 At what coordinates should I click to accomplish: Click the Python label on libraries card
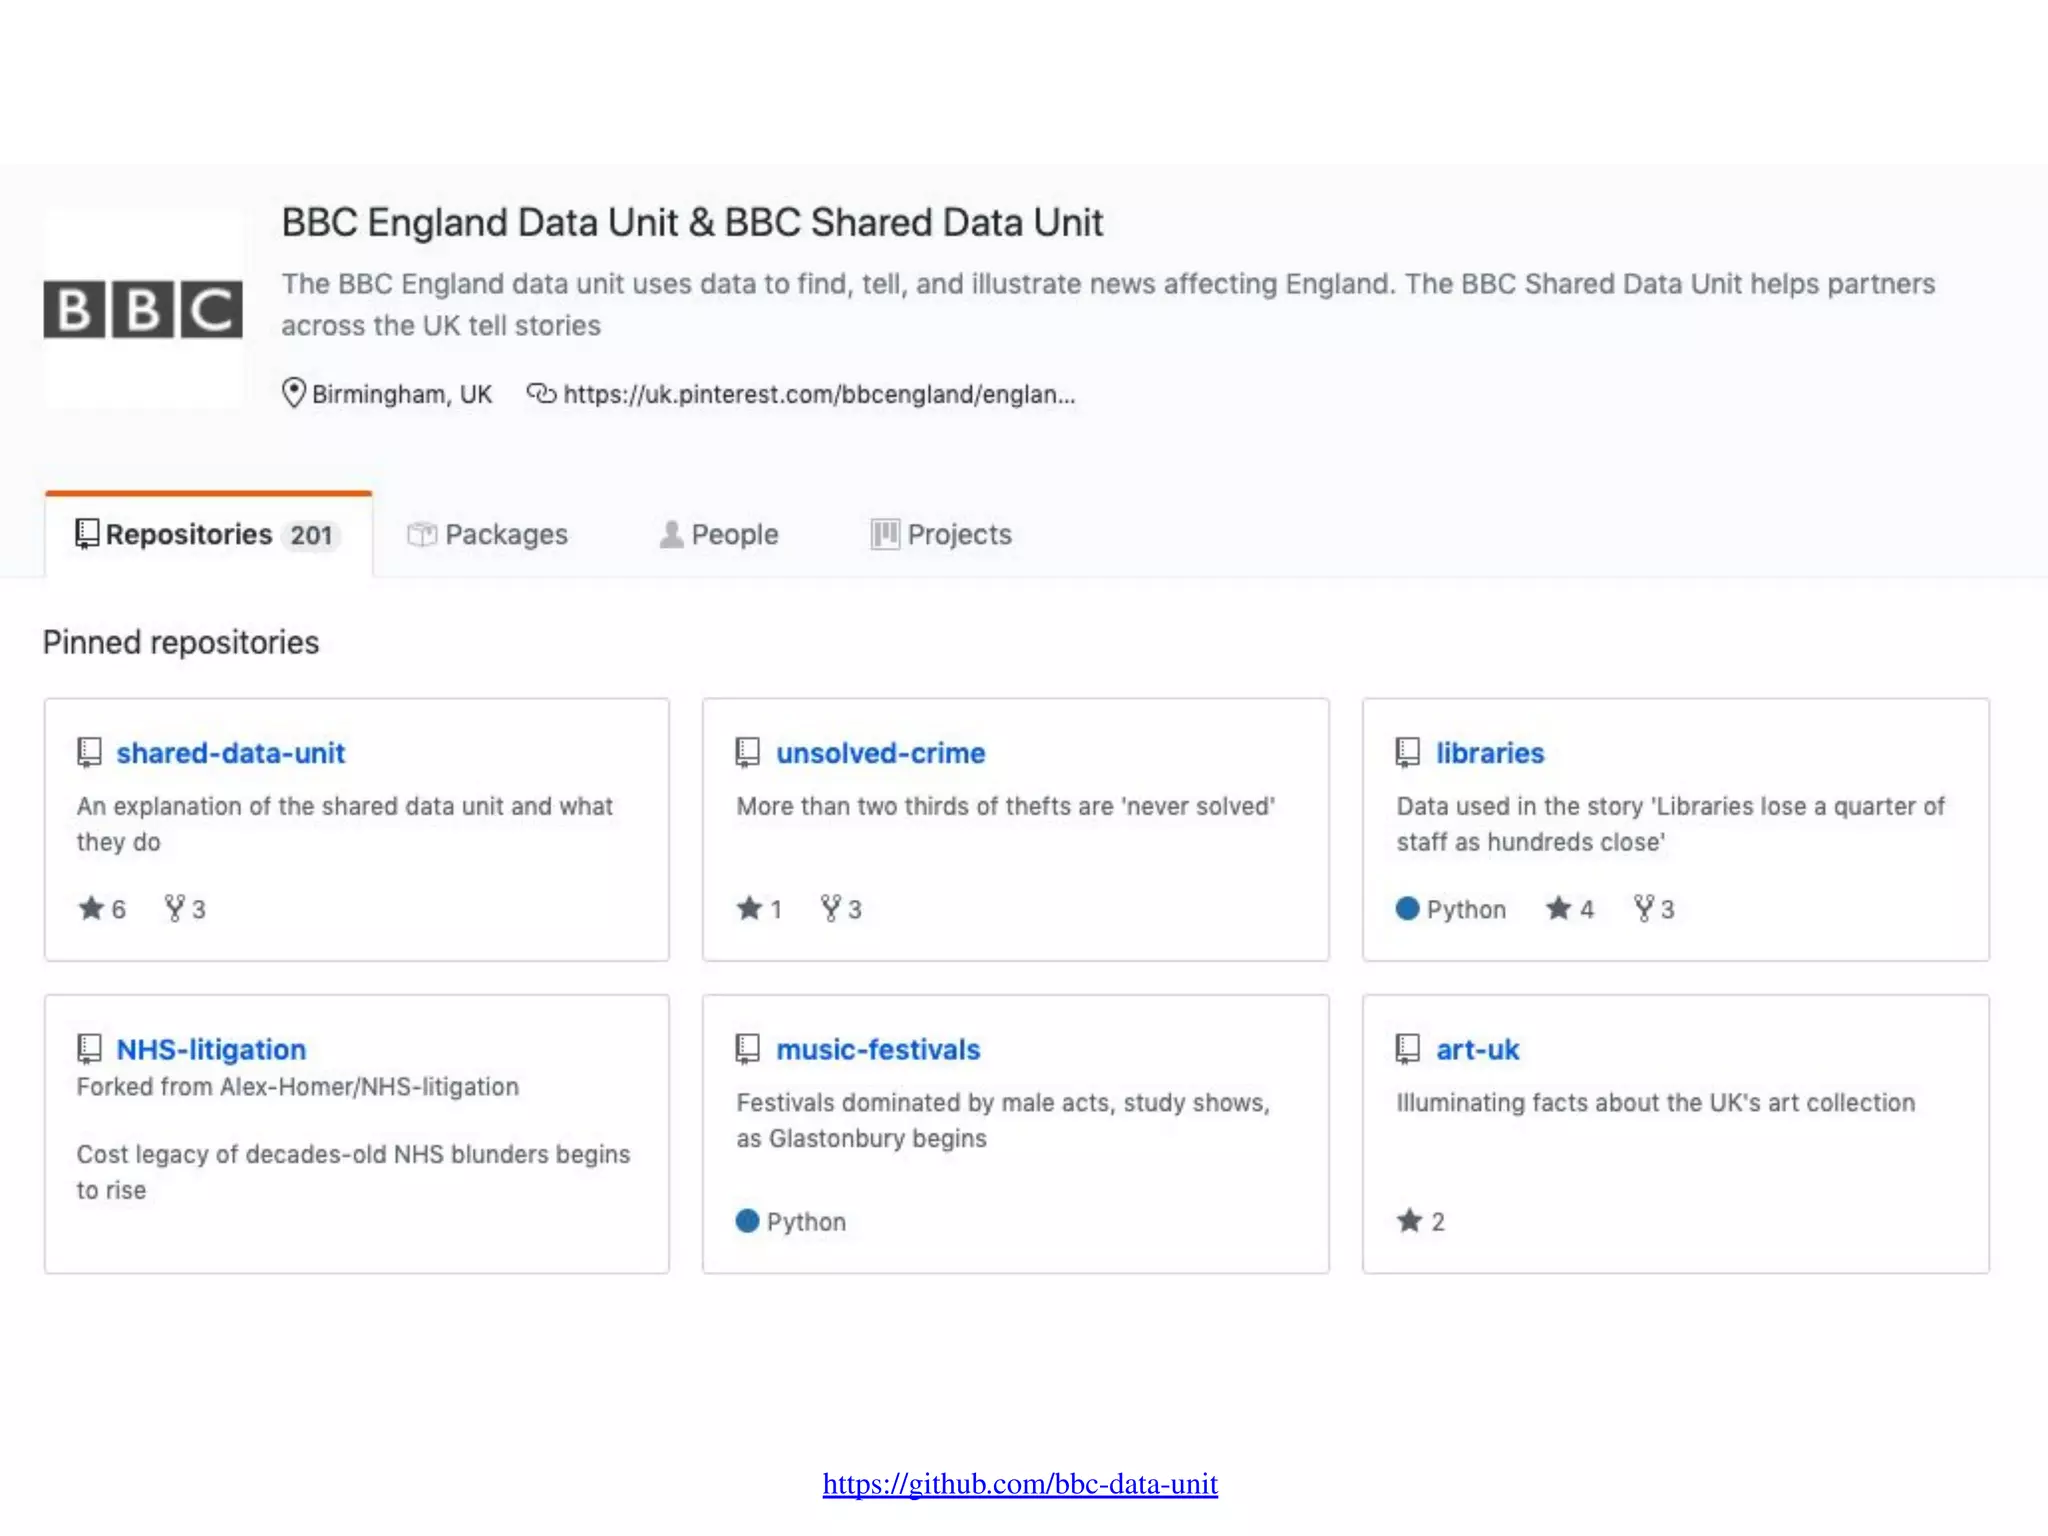[x=1466, y=909]
